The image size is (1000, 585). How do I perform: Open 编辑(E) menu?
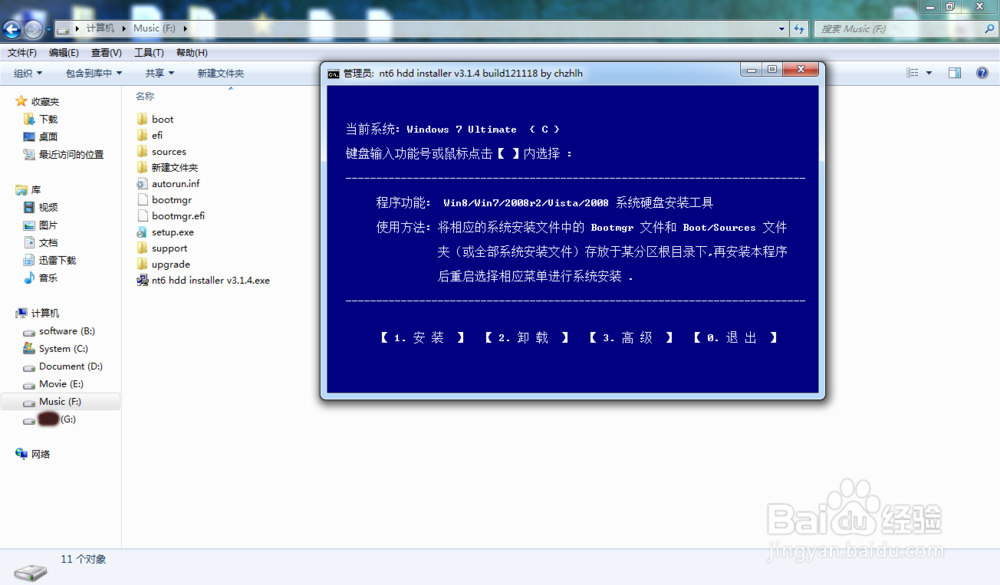[x=64, y=53]
